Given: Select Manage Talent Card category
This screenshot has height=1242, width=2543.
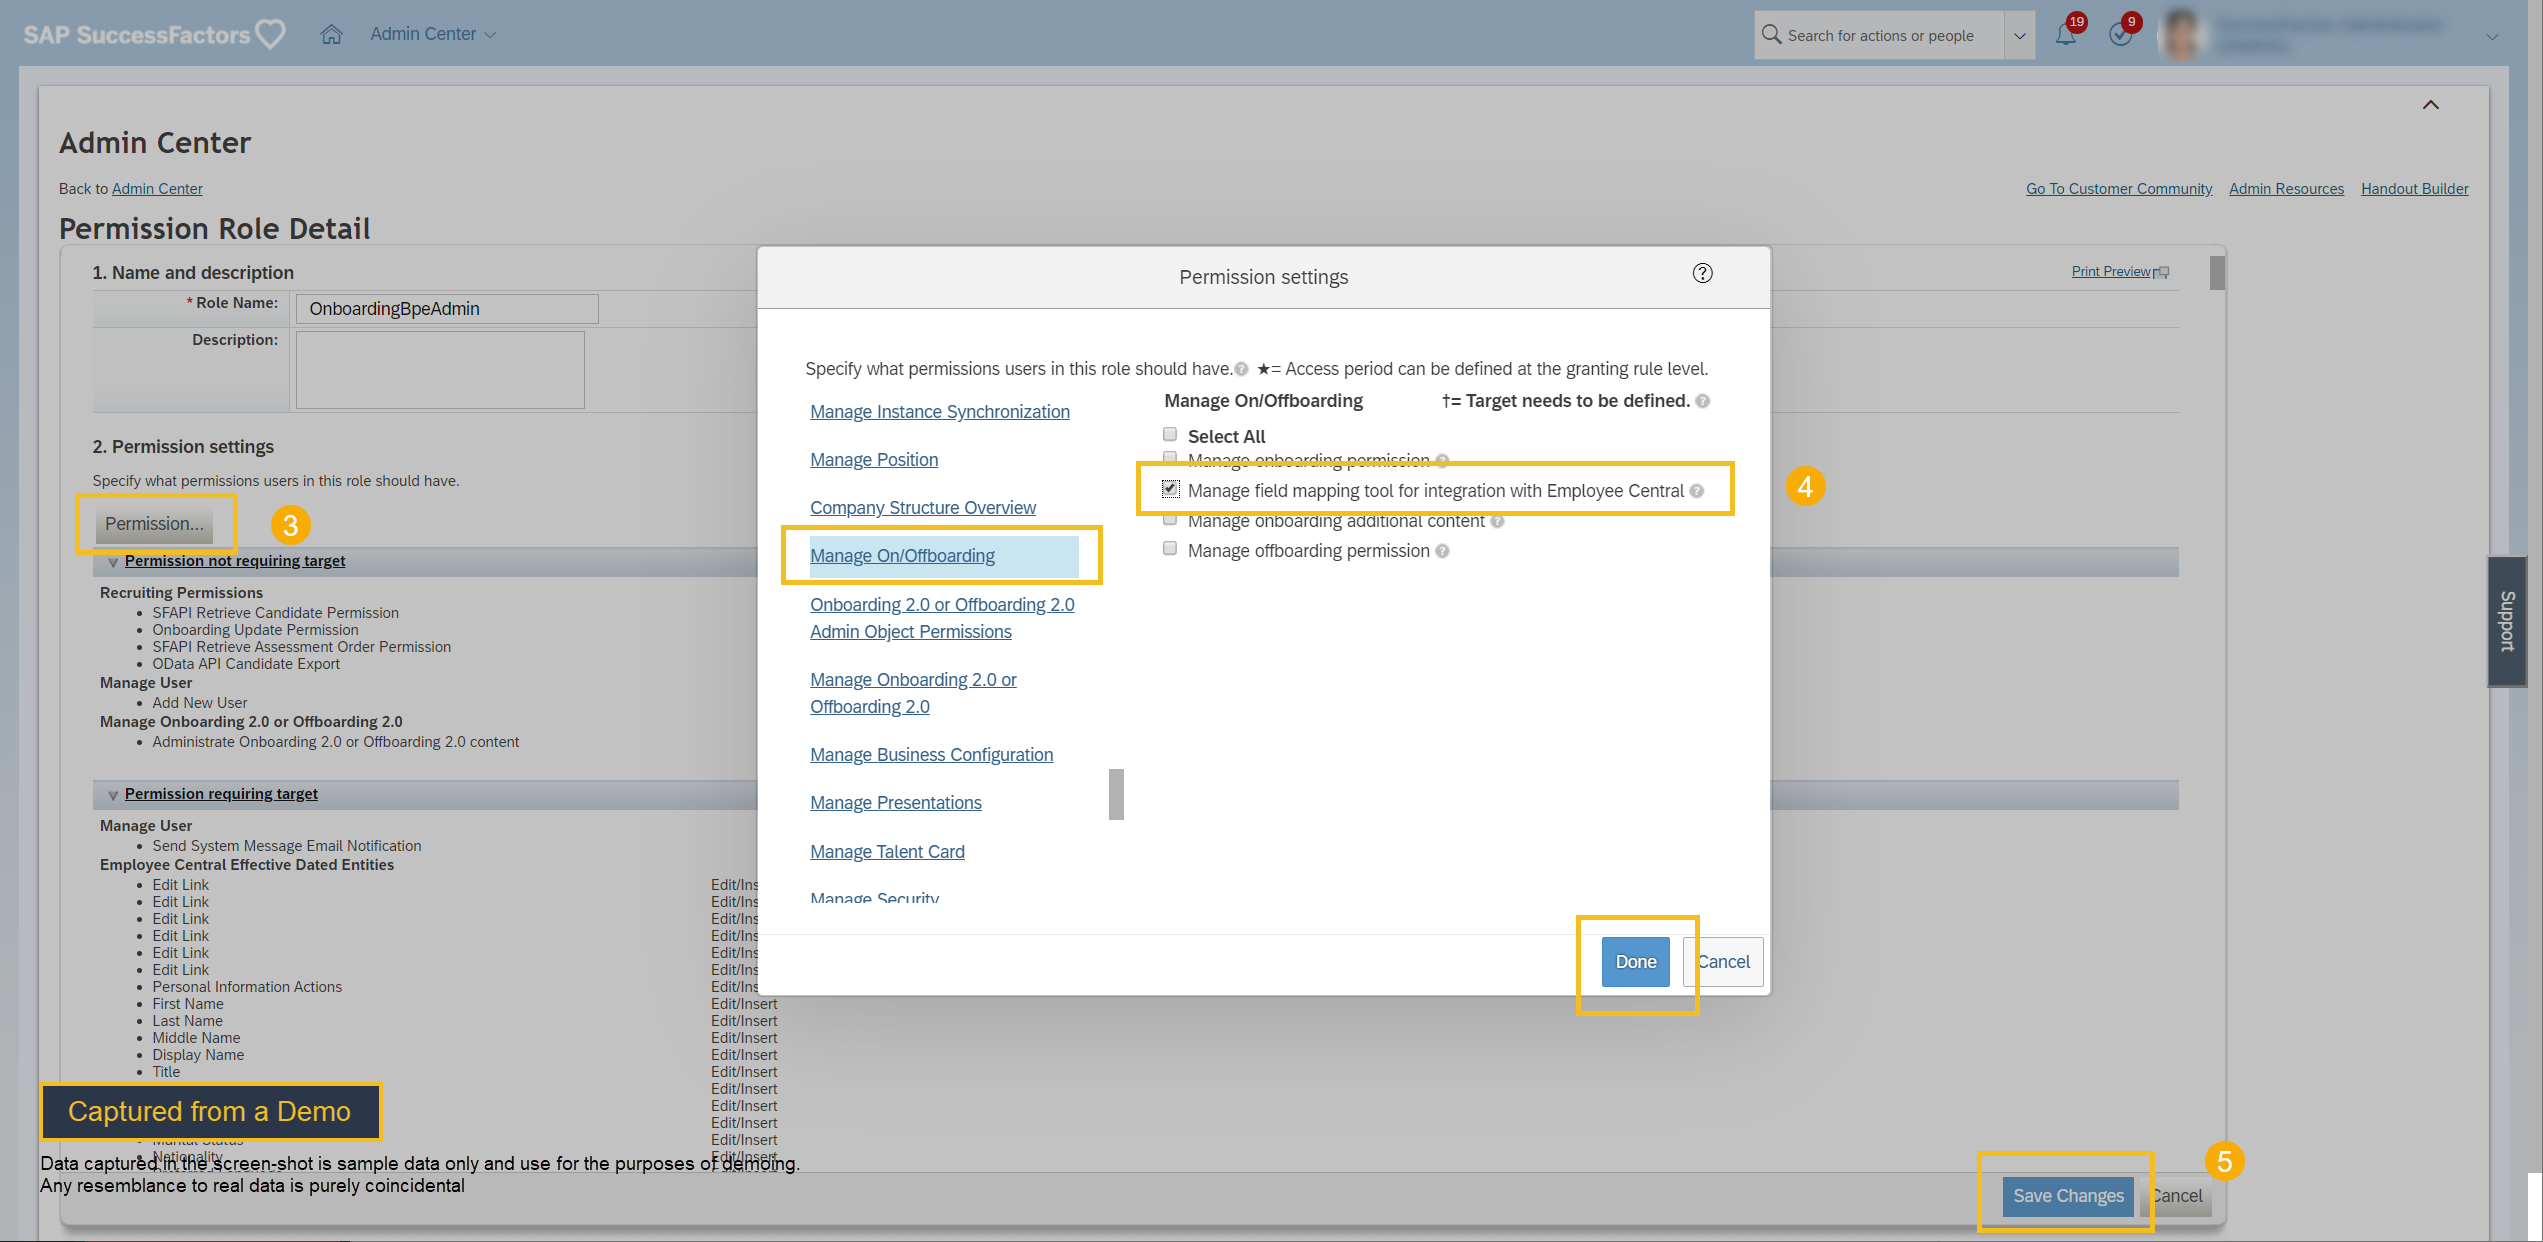Looking at the screenshot, I should [887, 852].
